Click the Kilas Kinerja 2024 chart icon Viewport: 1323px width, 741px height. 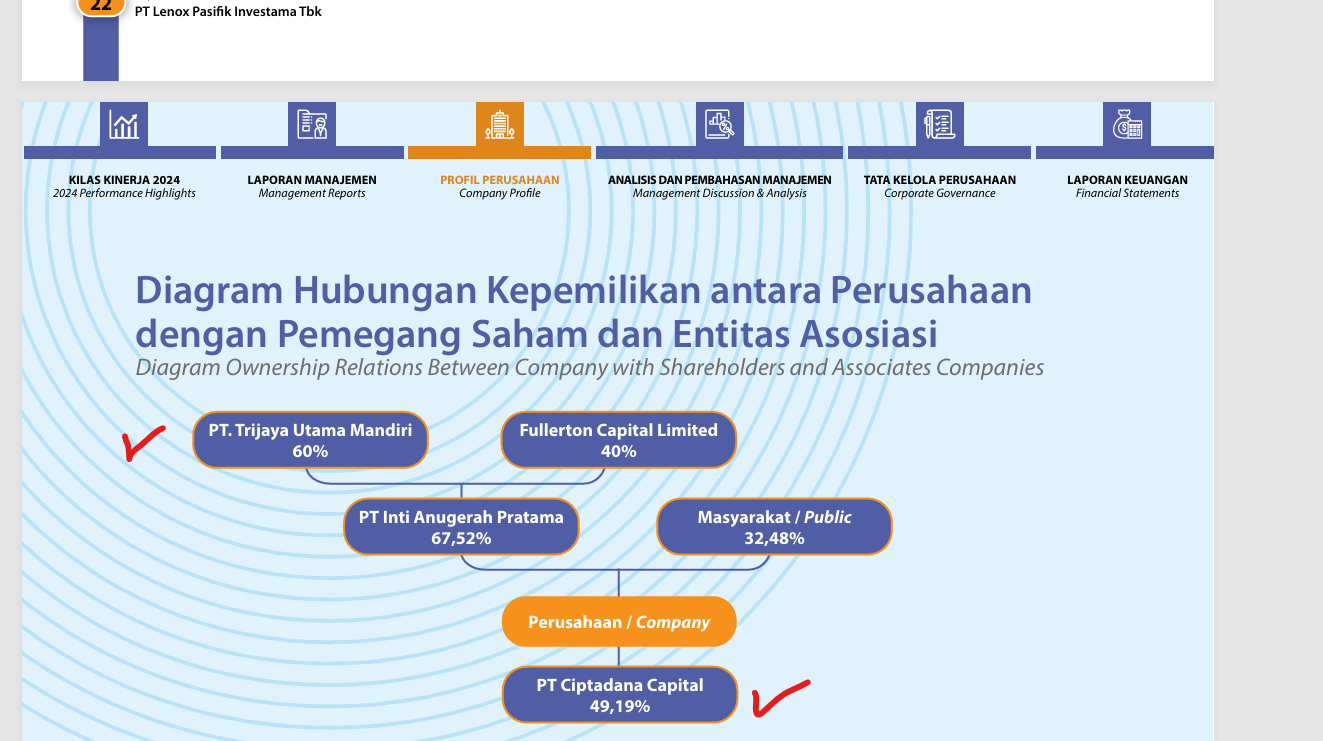(124, 125)
